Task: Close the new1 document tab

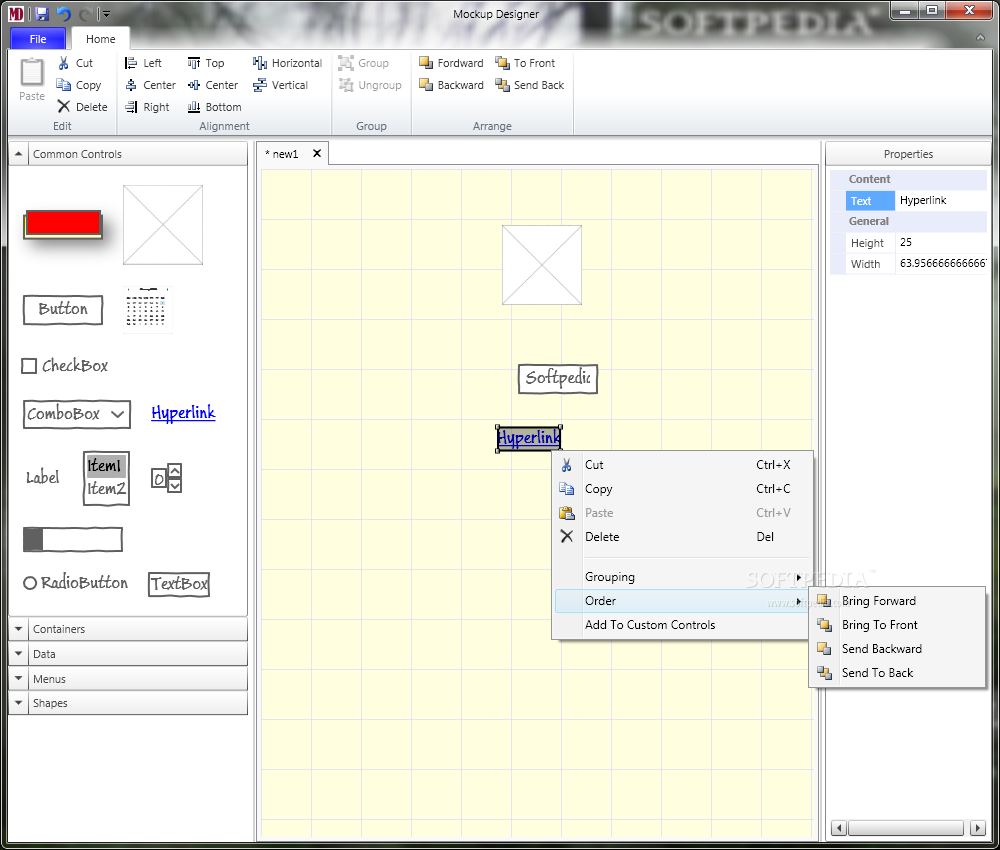Action: 316,153
